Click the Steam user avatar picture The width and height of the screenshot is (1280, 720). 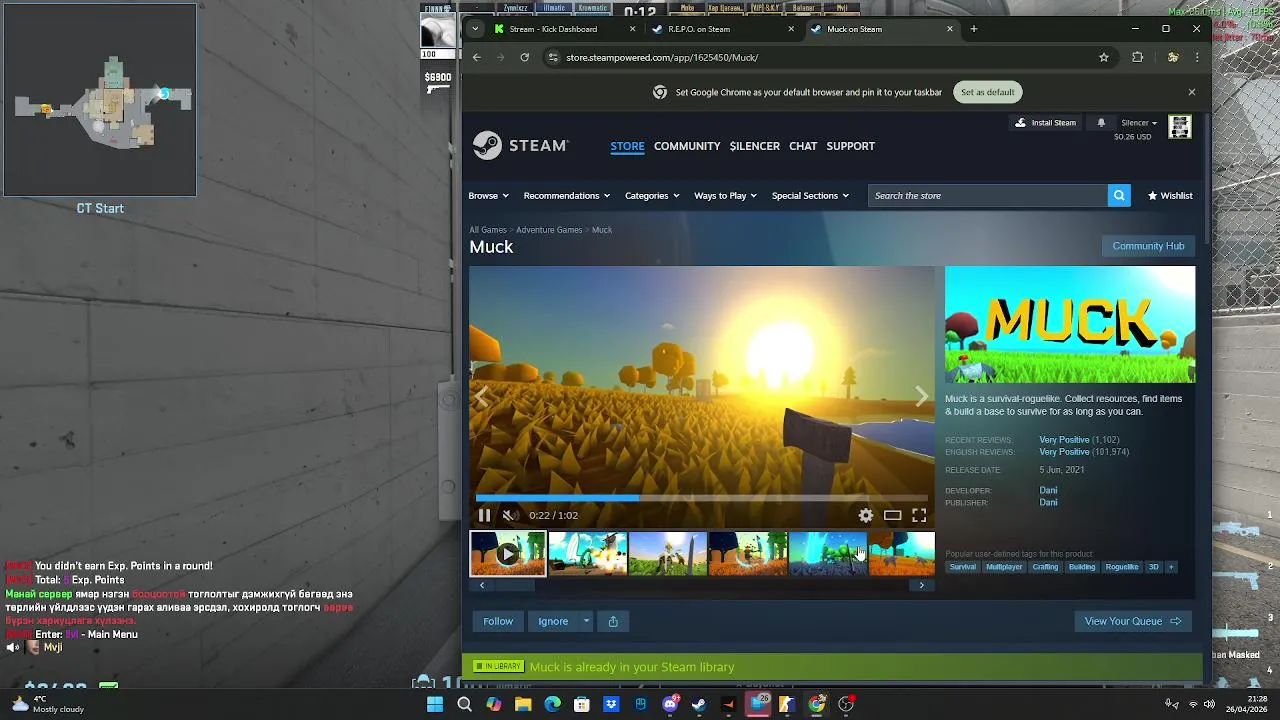pyautogui.click(x=1180, y=127)
